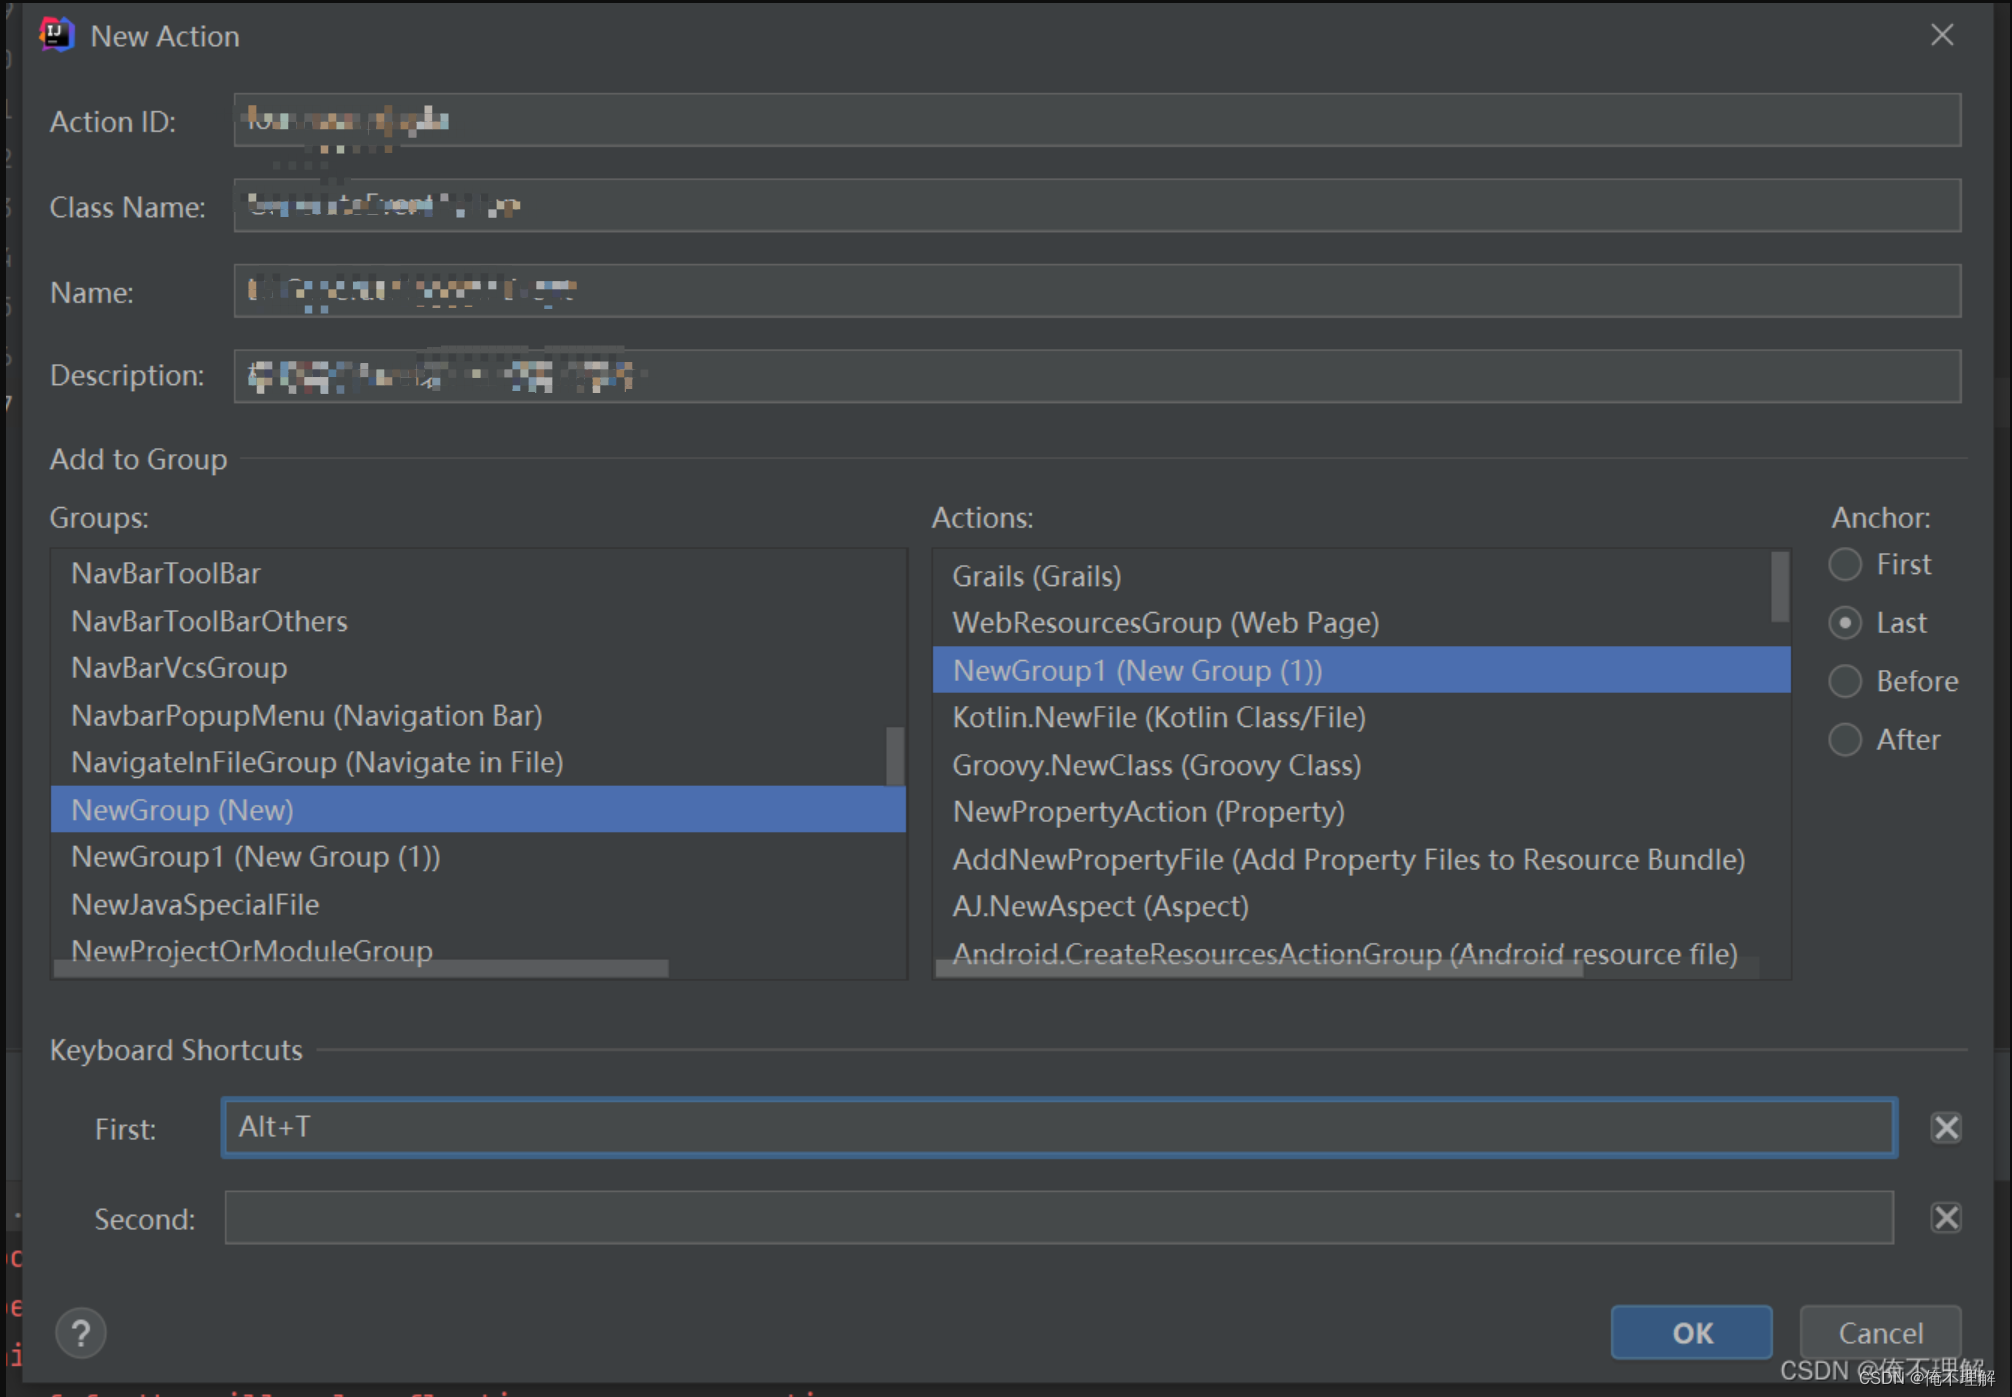The width and height of the screenshot is (2012, 1397).
Task: Click into the Description field
Action: (x=1097, y=376)
